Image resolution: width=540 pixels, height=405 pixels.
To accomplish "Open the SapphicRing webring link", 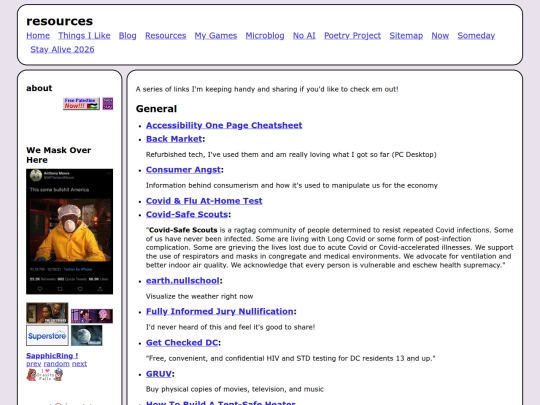I will coord(52,356).
